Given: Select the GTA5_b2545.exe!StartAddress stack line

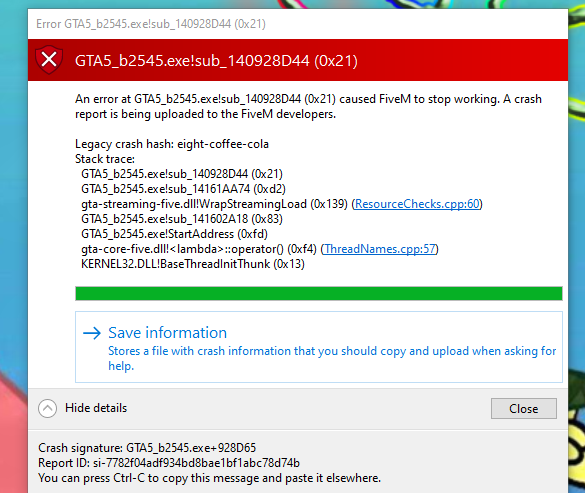Looking at the screenshot, I should (x=174, y=234).
